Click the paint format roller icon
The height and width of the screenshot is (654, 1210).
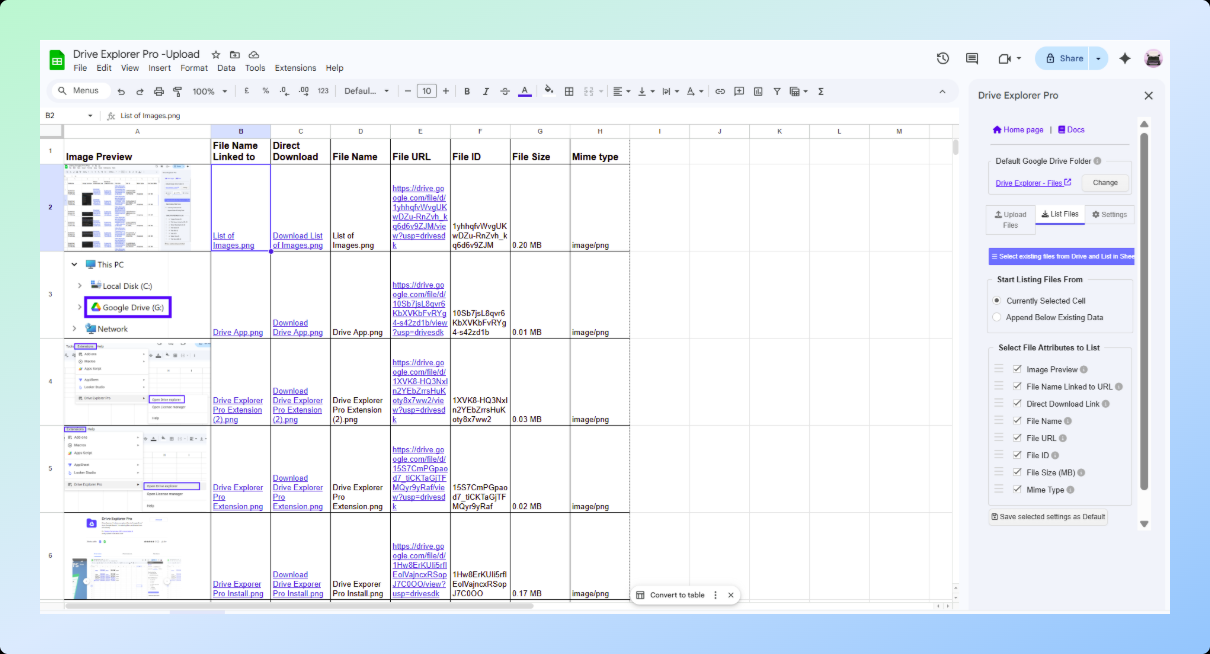[178, 91]
